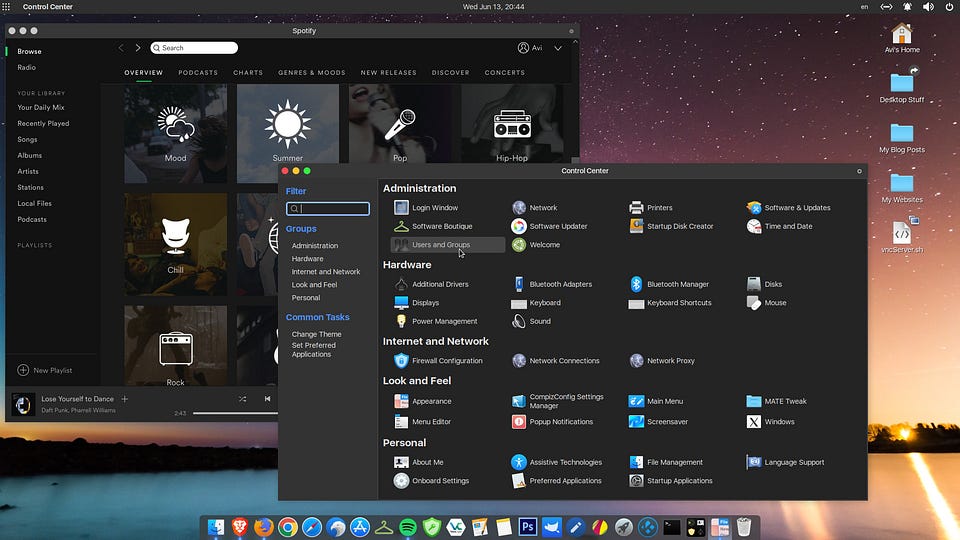Open Photoshop from the dock
Image resolution: width=960 pixels, height=540 pixels.
click(527, 527)
